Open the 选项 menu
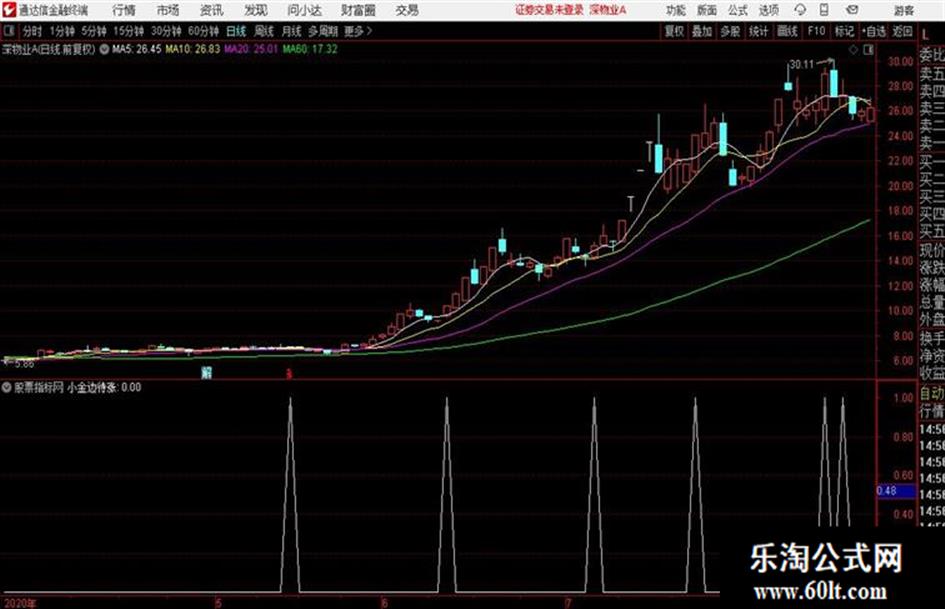Image resolution: width=945 pixels, height=609 pixels. [x=768, y=10]
